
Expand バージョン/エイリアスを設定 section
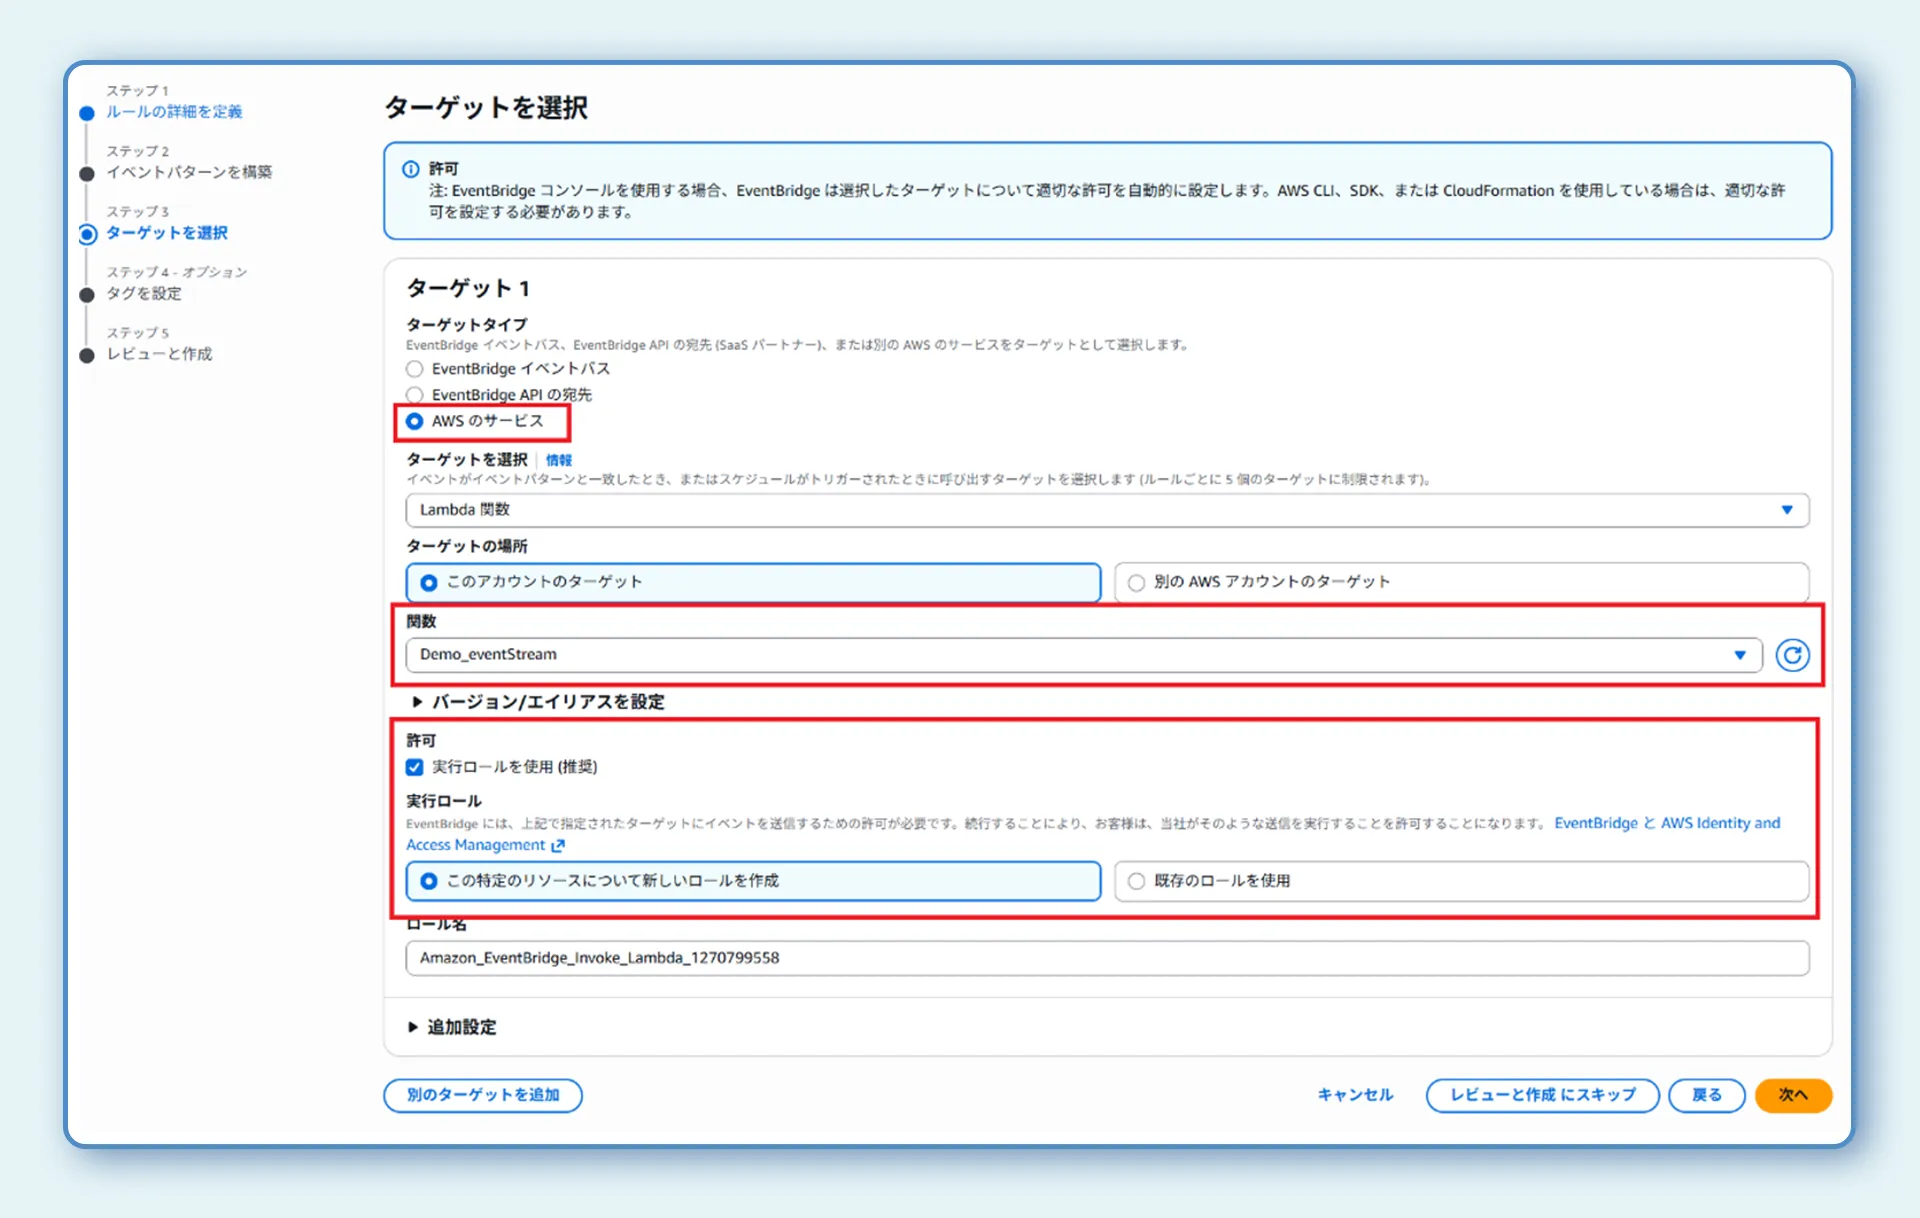click(538, 702)
